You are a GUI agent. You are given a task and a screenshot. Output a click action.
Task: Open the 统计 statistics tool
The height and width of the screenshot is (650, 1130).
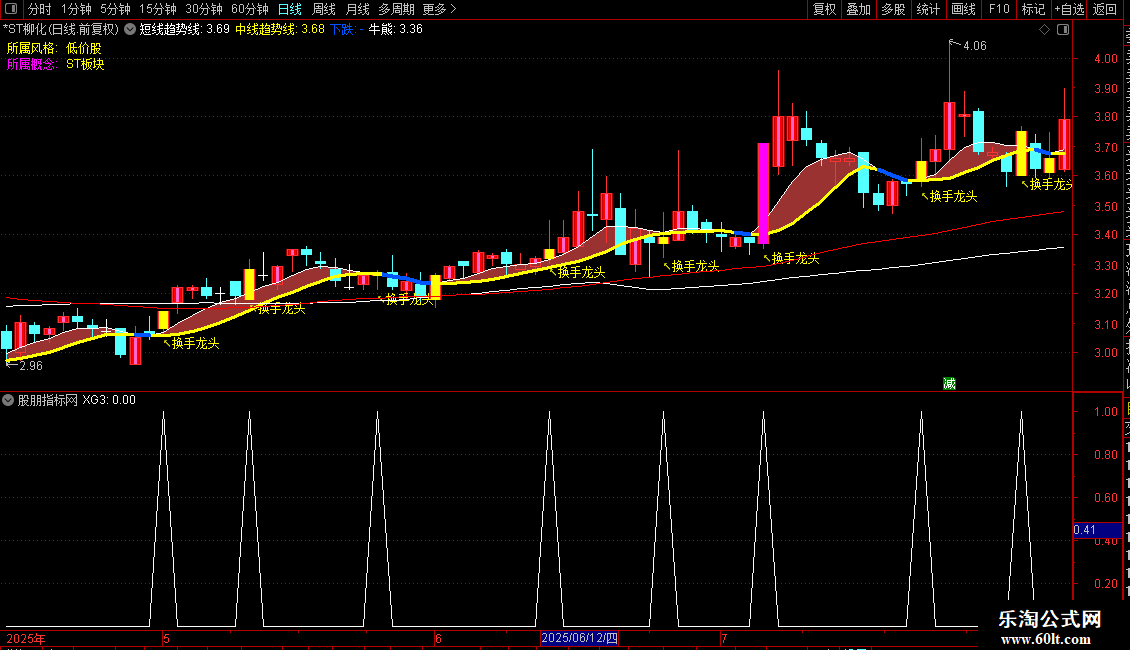[927, 9]
